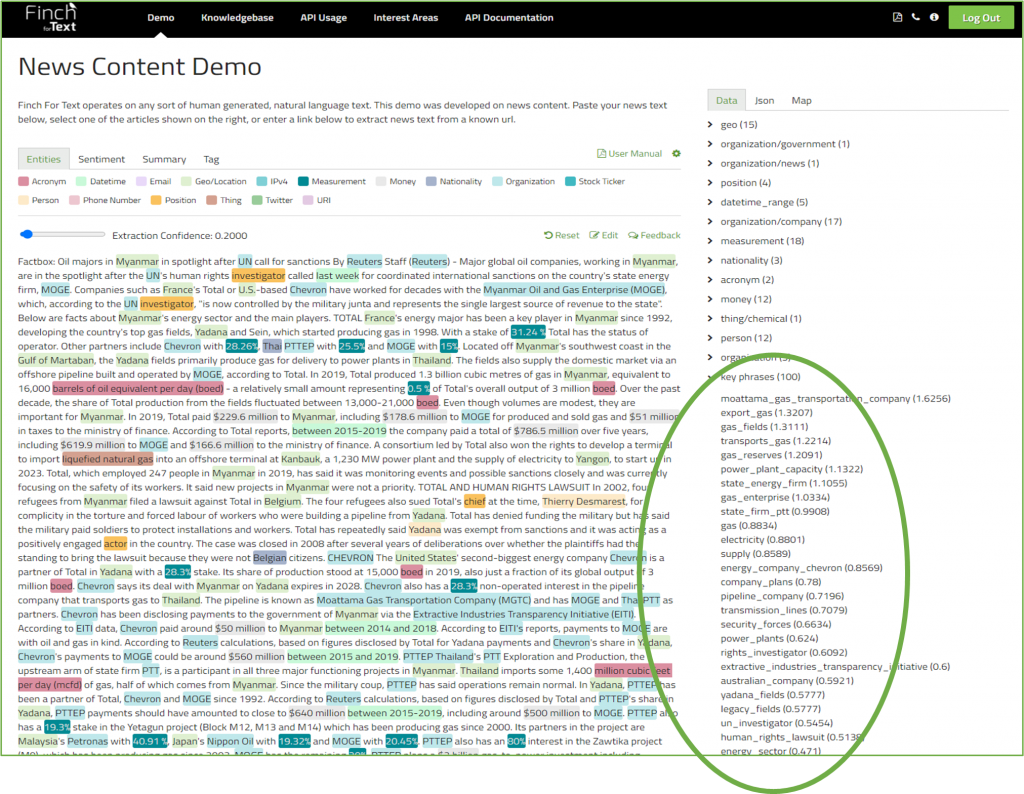This screenshot has height=794, width=1024.
Task: Click the Extraction Confidence slider handle
Action: click(25, 235)
